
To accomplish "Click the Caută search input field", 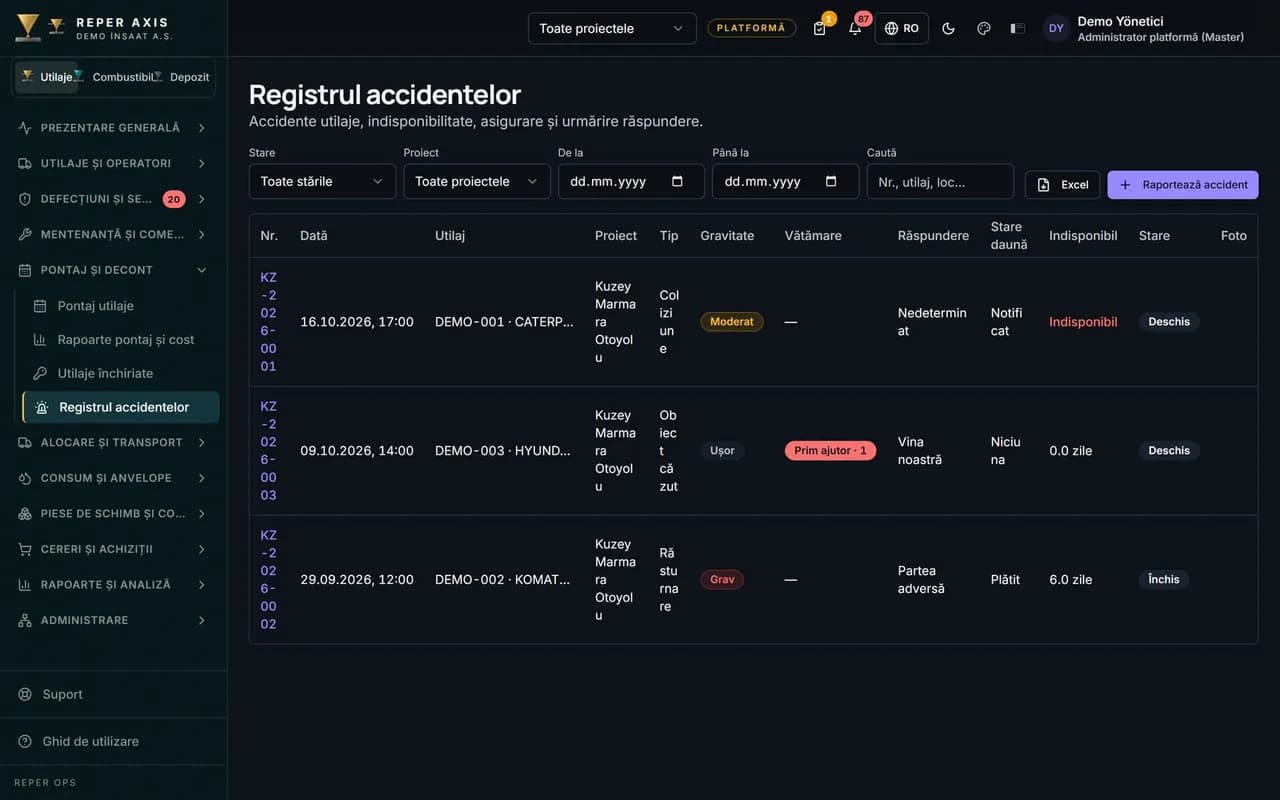I will coord(940,181).
